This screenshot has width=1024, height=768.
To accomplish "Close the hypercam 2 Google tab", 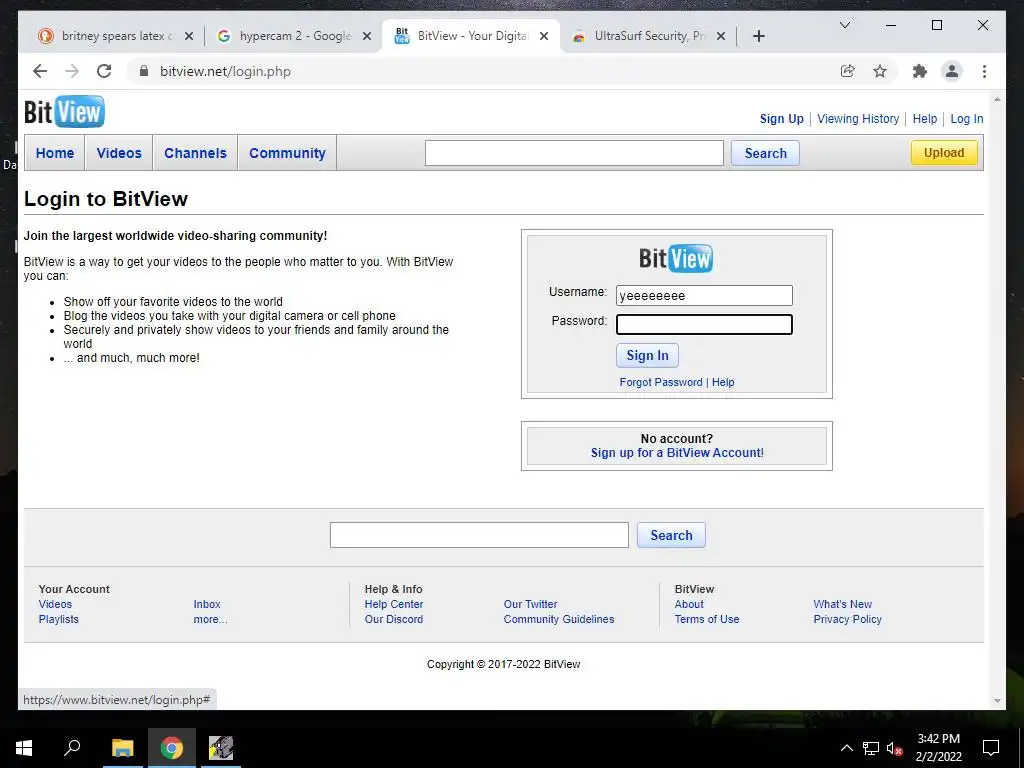I will pyautogui.click(x=367, y=36).
